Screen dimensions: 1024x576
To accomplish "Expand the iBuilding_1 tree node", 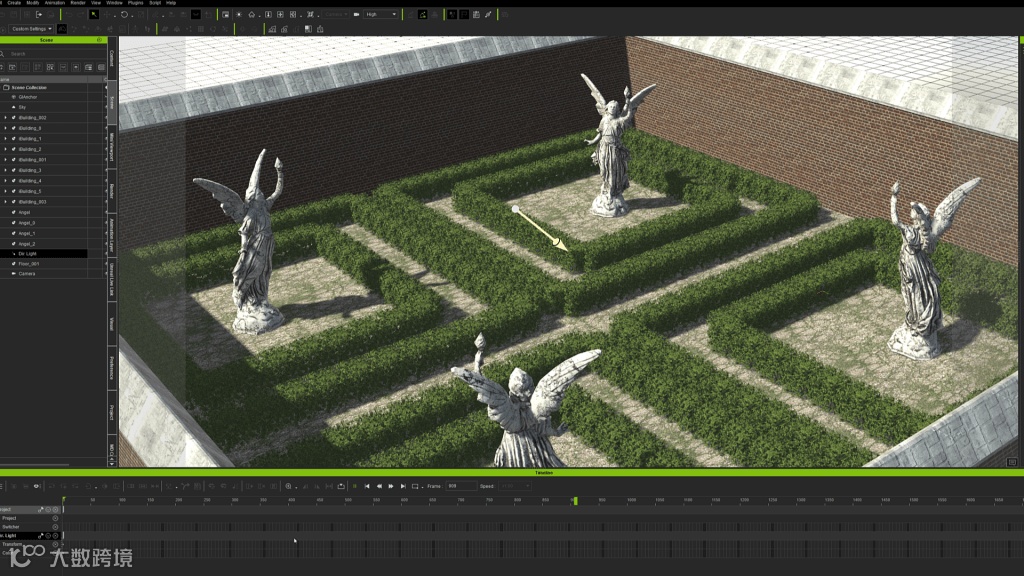I will [x=5, y=138].
